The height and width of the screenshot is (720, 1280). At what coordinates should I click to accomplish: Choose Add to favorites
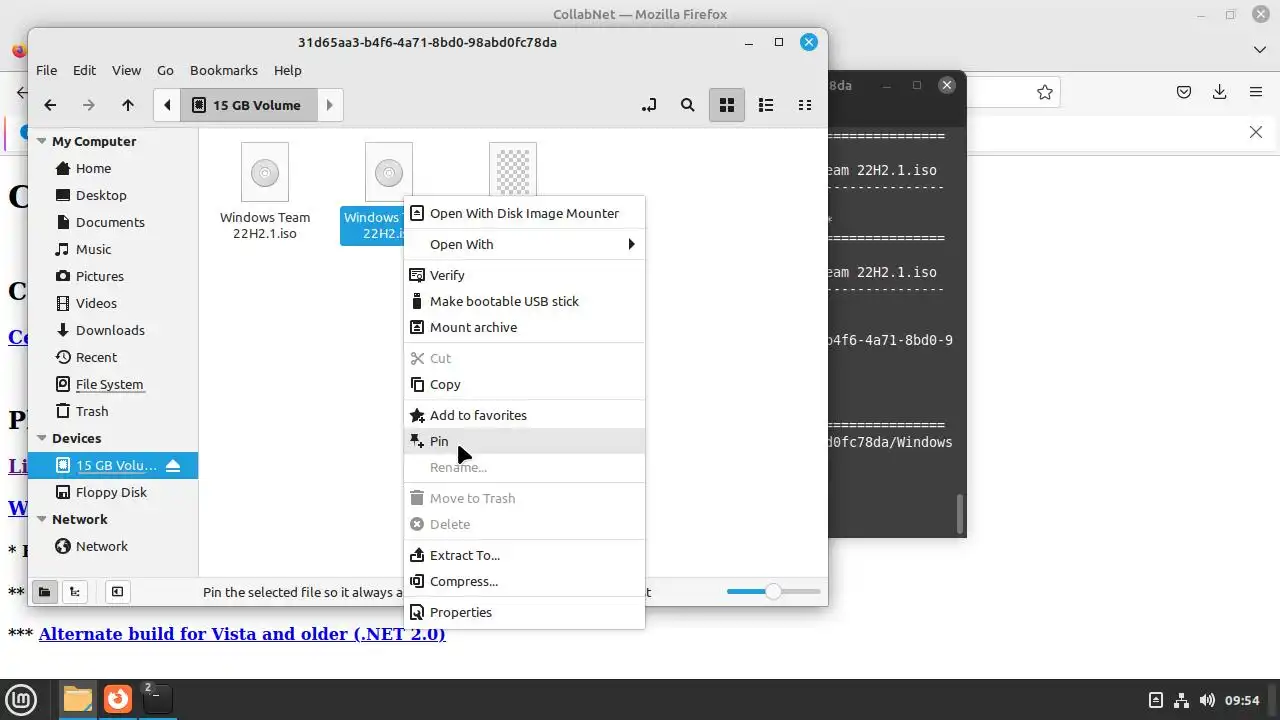pyautogui.click(x=524, y=415)
